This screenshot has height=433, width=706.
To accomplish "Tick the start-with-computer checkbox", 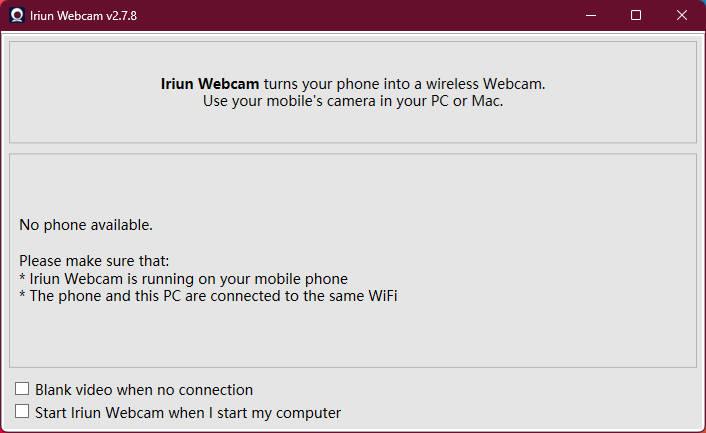I will coord(22,412).
